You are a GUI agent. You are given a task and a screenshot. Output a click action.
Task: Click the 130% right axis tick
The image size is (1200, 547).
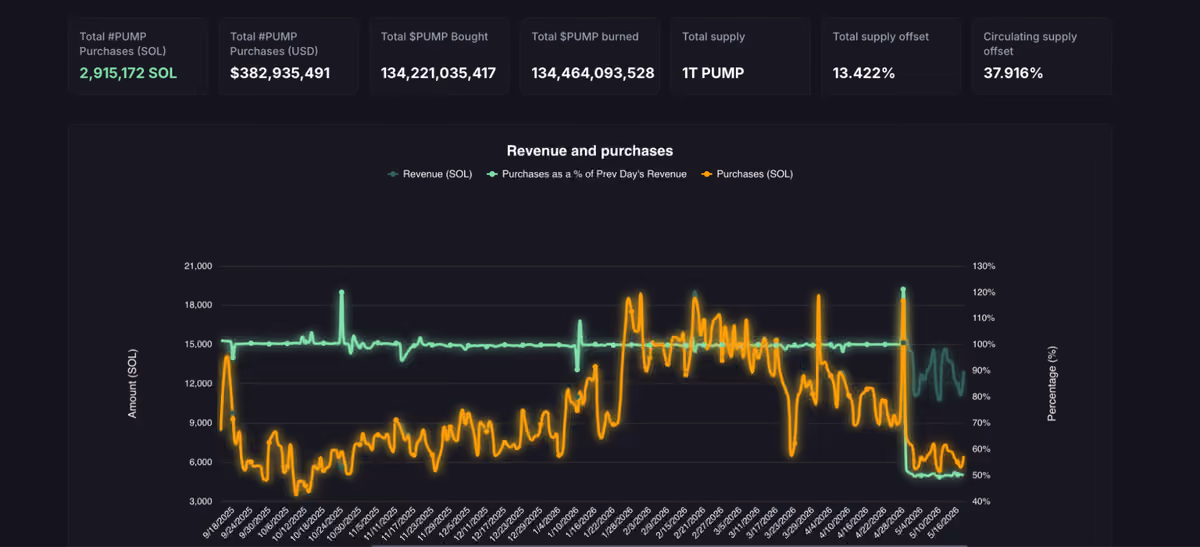coord(984,266)
